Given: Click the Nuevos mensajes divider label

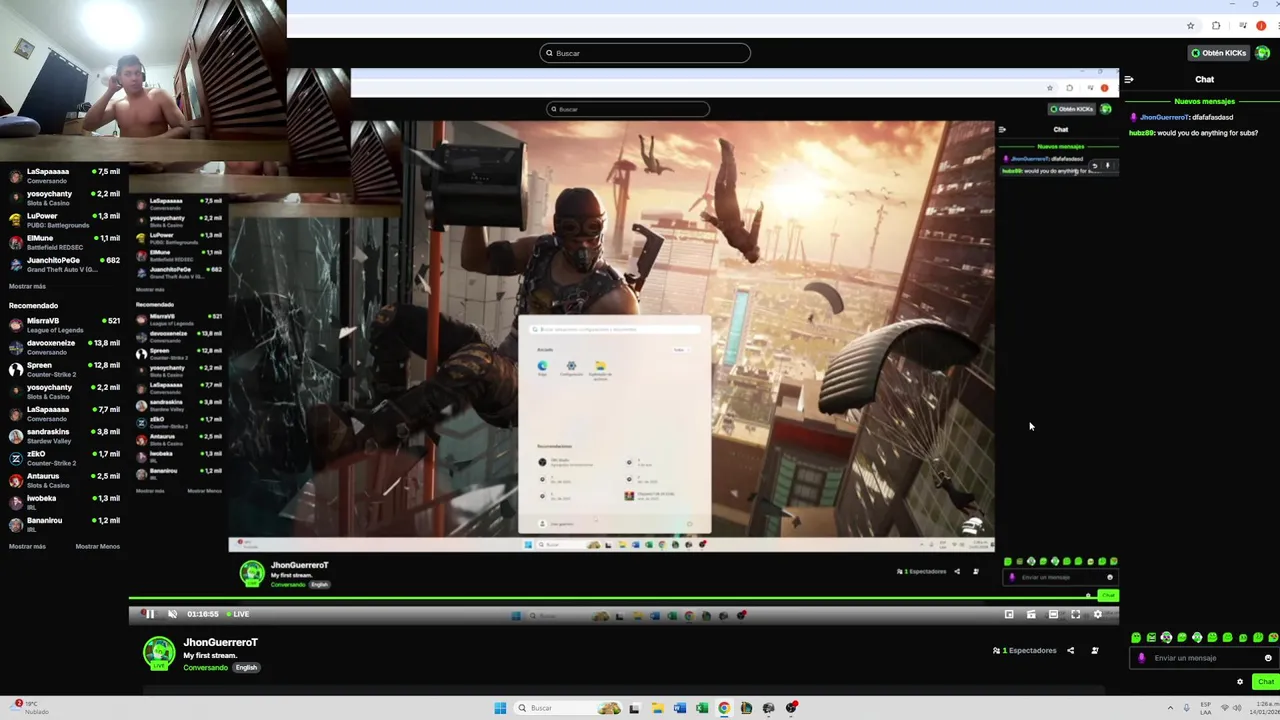Looking at the screenshot, I should (1204, 101).
